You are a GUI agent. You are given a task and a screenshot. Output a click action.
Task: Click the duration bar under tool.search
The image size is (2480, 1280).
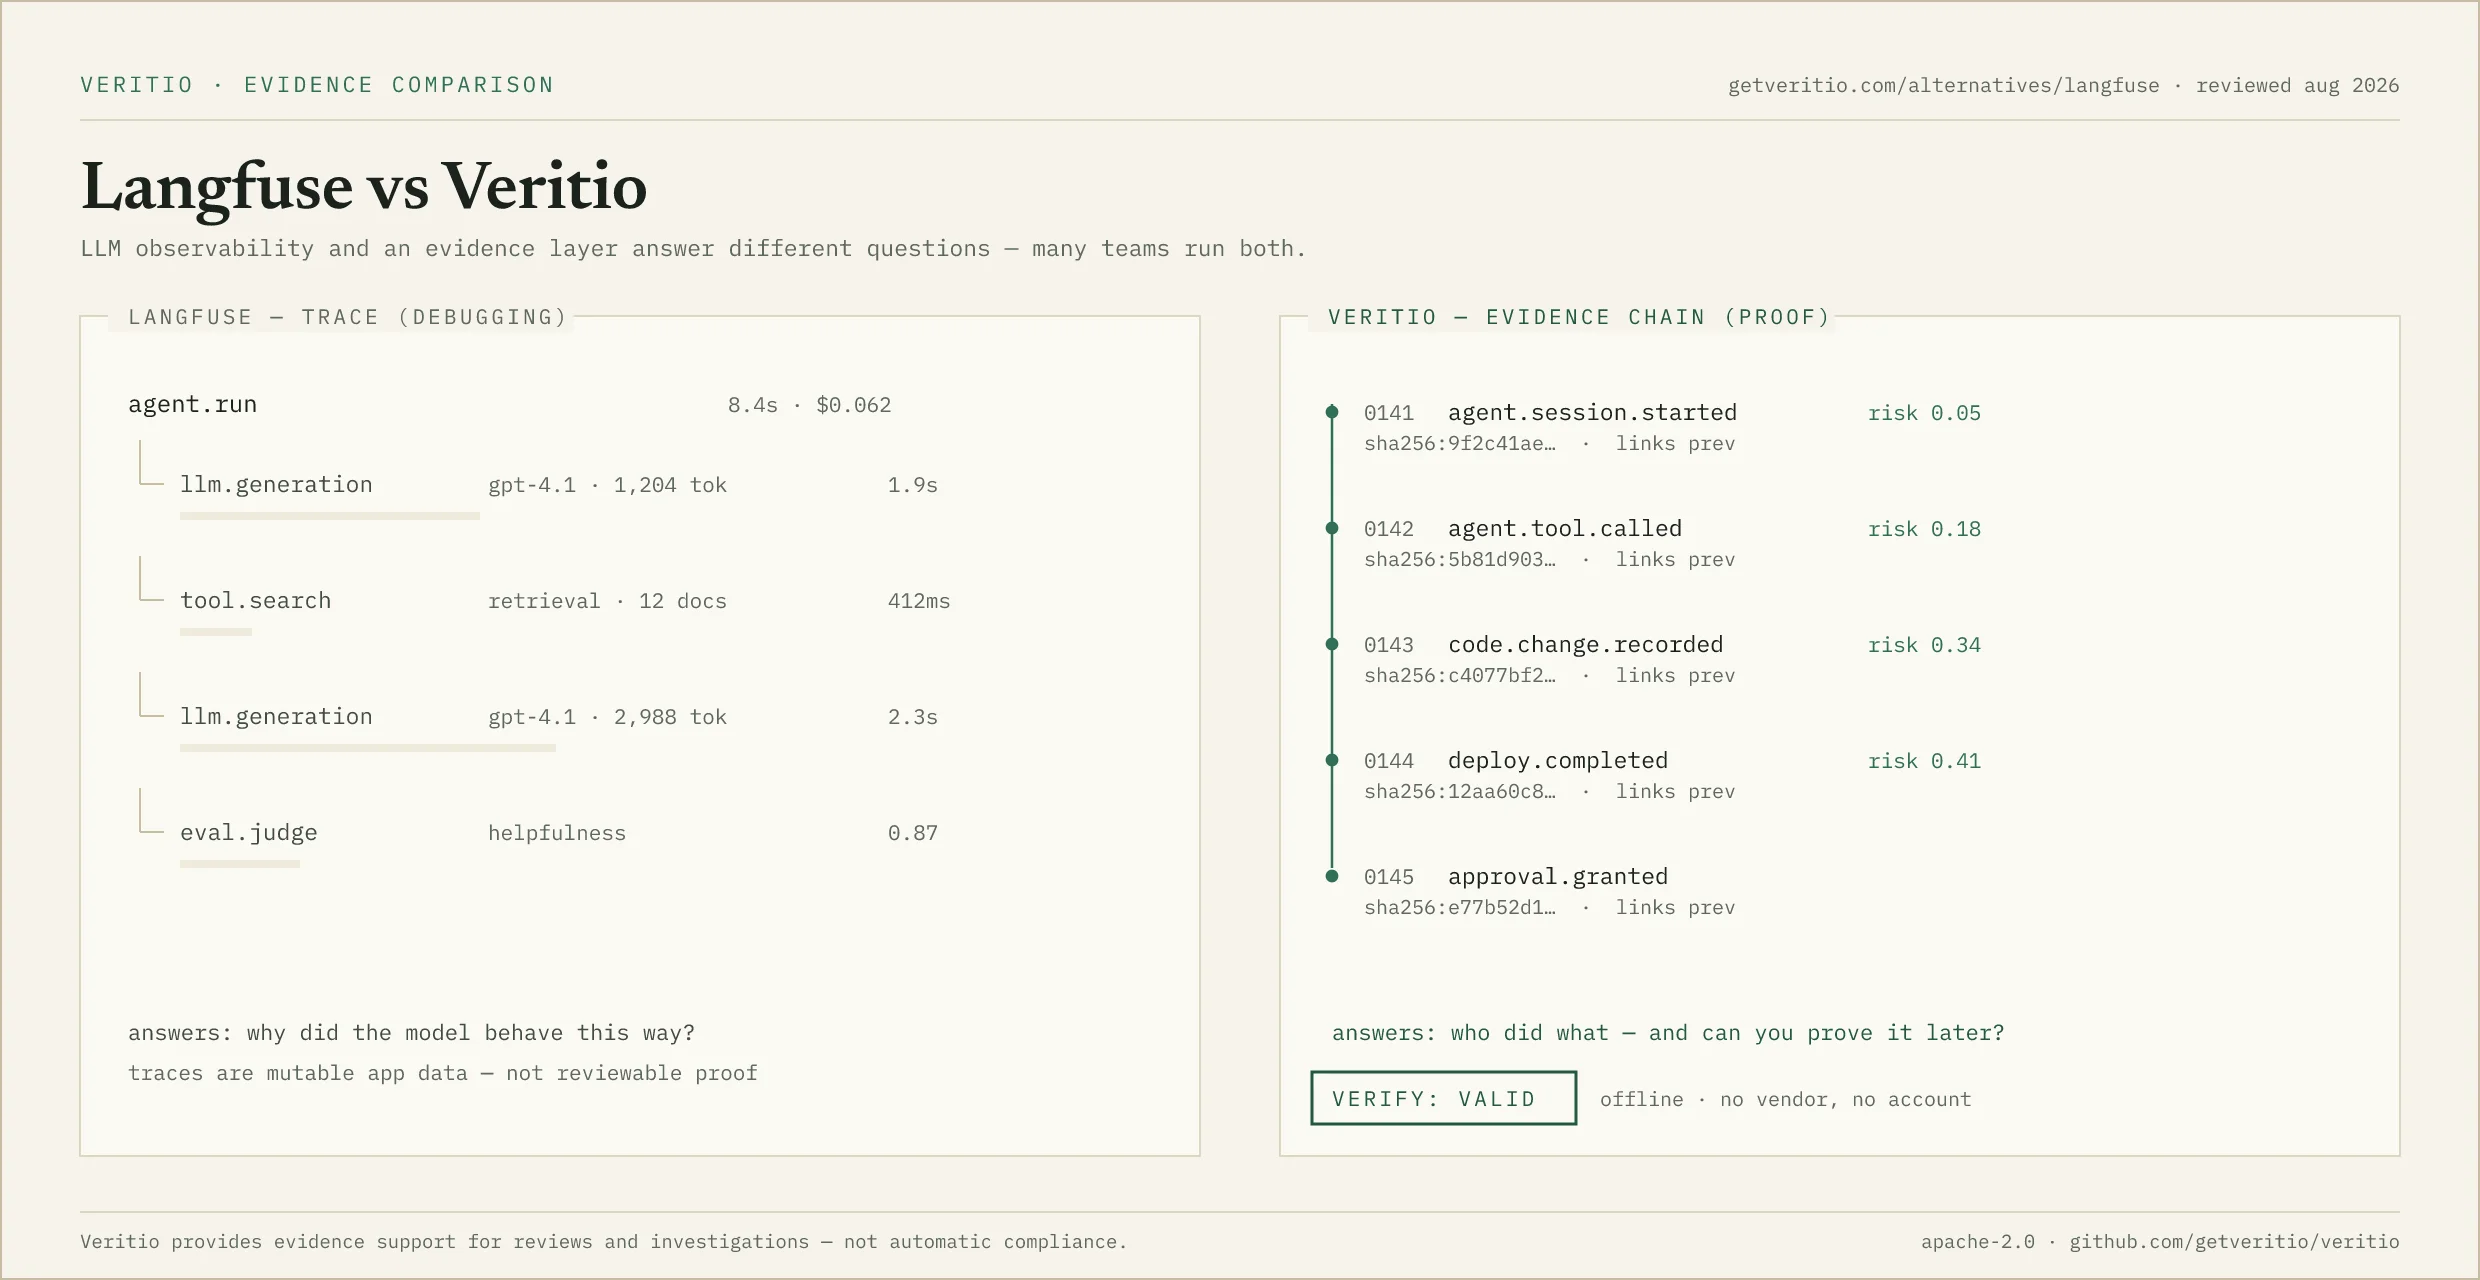pos(216,632)
